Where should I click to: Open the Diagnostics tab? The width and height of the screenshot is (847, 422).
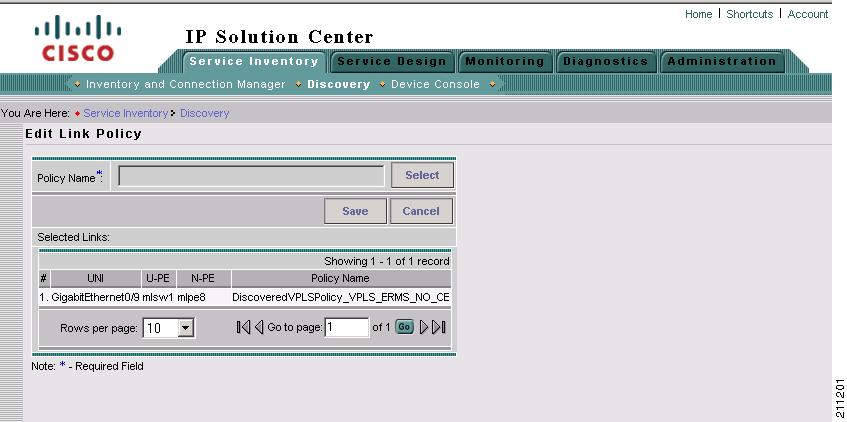click(605, 62)
